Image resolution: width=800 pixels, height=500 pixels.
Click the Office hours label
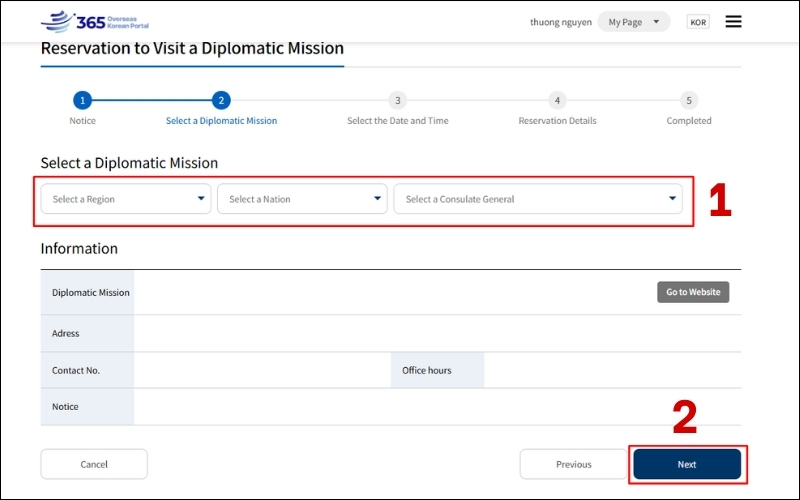click(427, 370)
